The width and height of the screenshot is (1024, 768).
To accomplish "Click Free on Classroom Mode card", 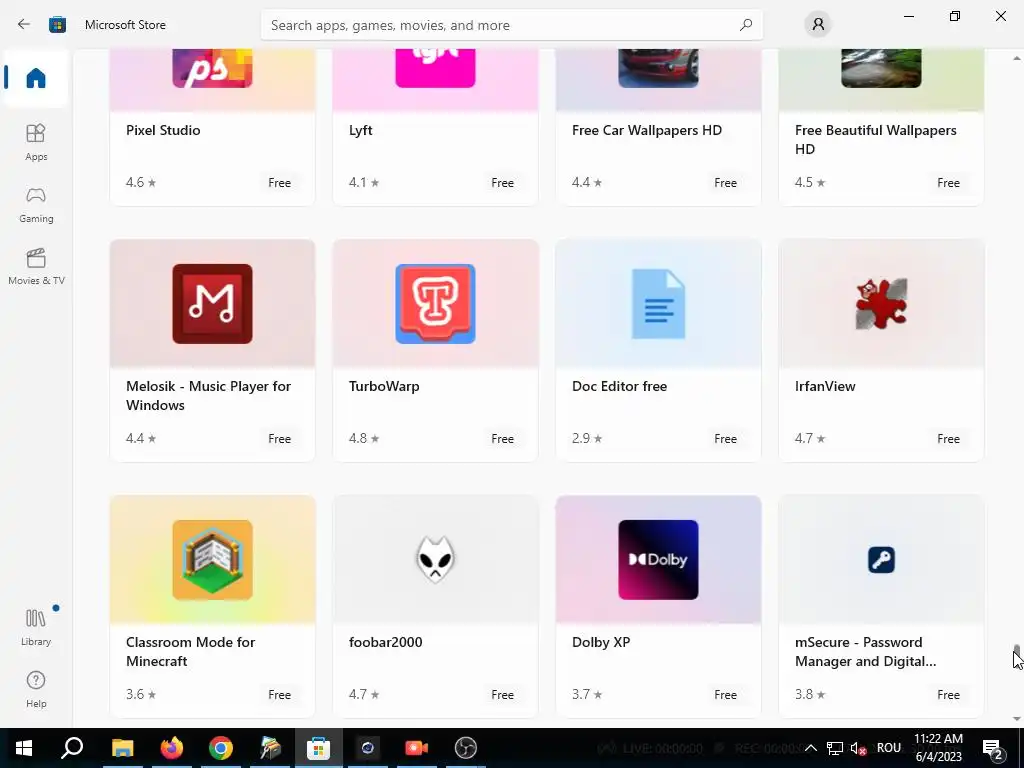I will coord(280,695).
